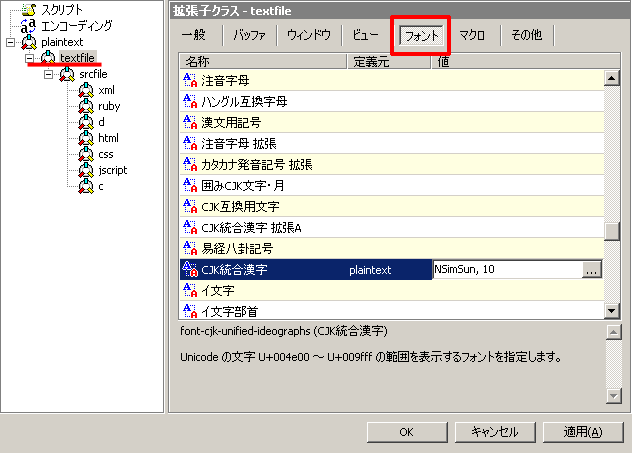The image size is (632, 453).
Task: Click the 定義元 column header
Action: point(389,61)
